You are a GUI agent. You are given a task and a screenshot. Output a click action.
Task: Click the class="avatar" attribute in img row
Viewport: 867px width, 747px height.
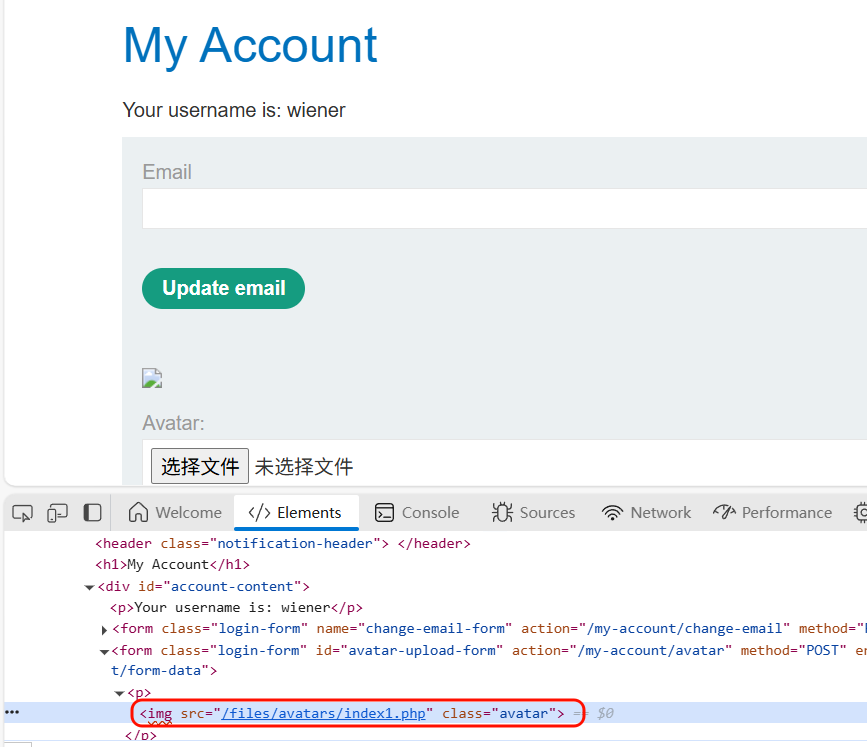tap(499, 713)
